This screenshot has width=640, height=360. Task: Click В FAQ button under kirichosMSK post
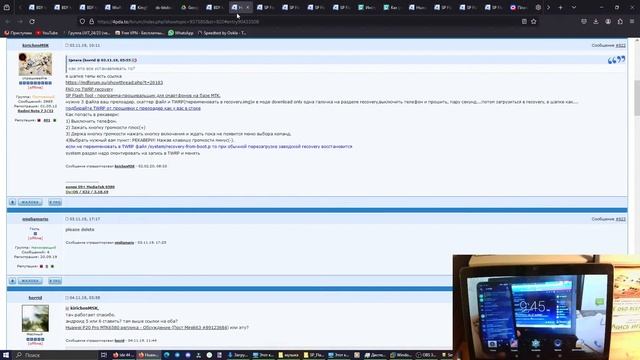pos(55,202)
